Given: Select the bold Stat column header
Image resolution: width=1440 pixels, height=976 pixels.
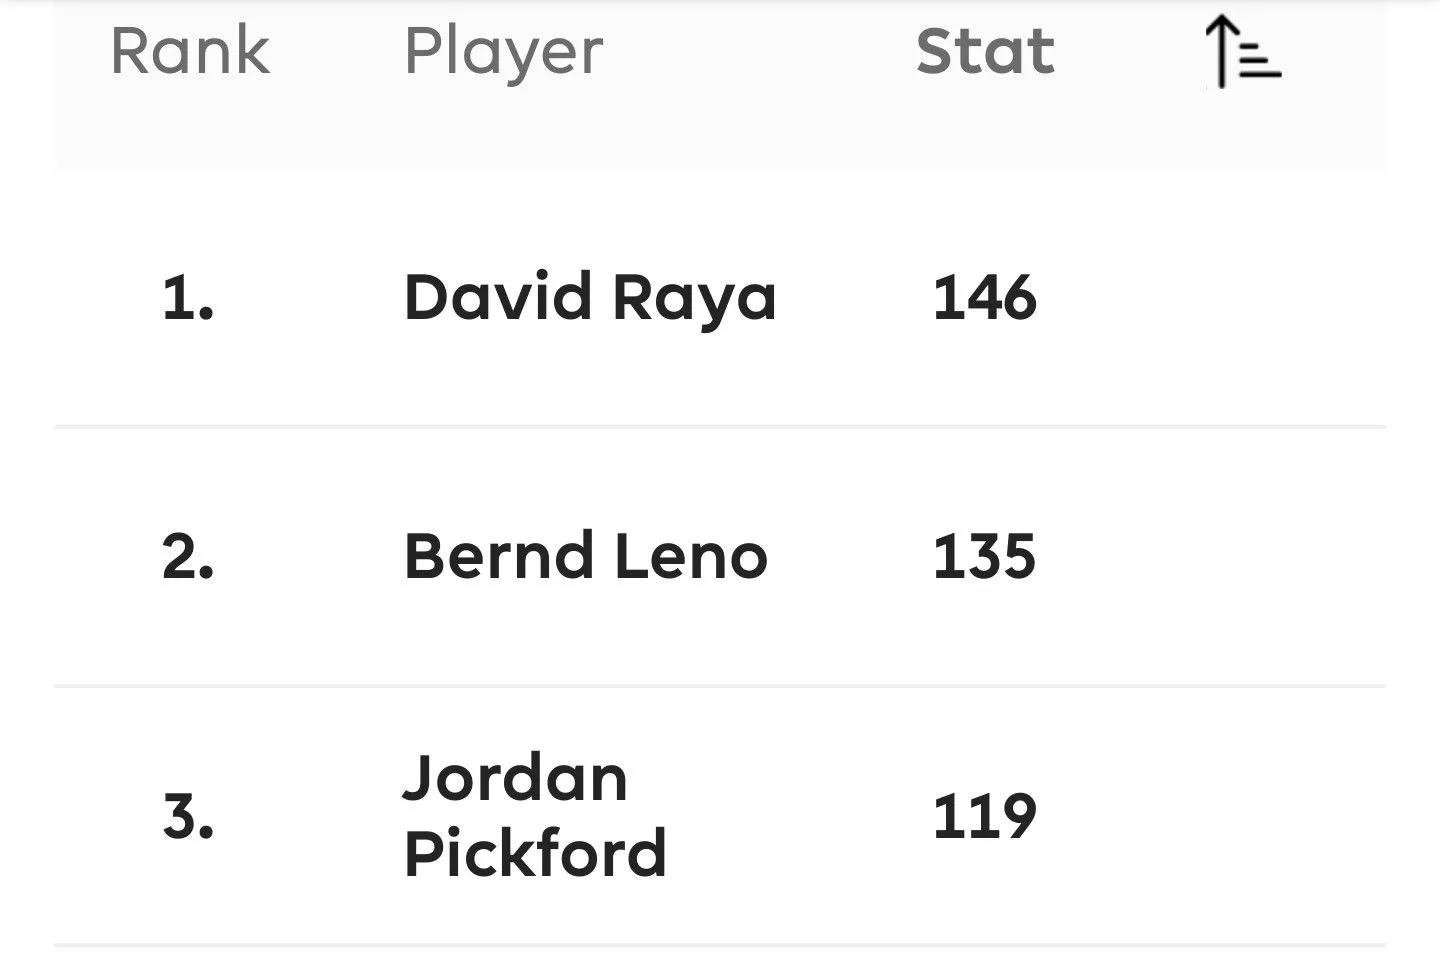Looking at the screenshot, I should 985,51.
